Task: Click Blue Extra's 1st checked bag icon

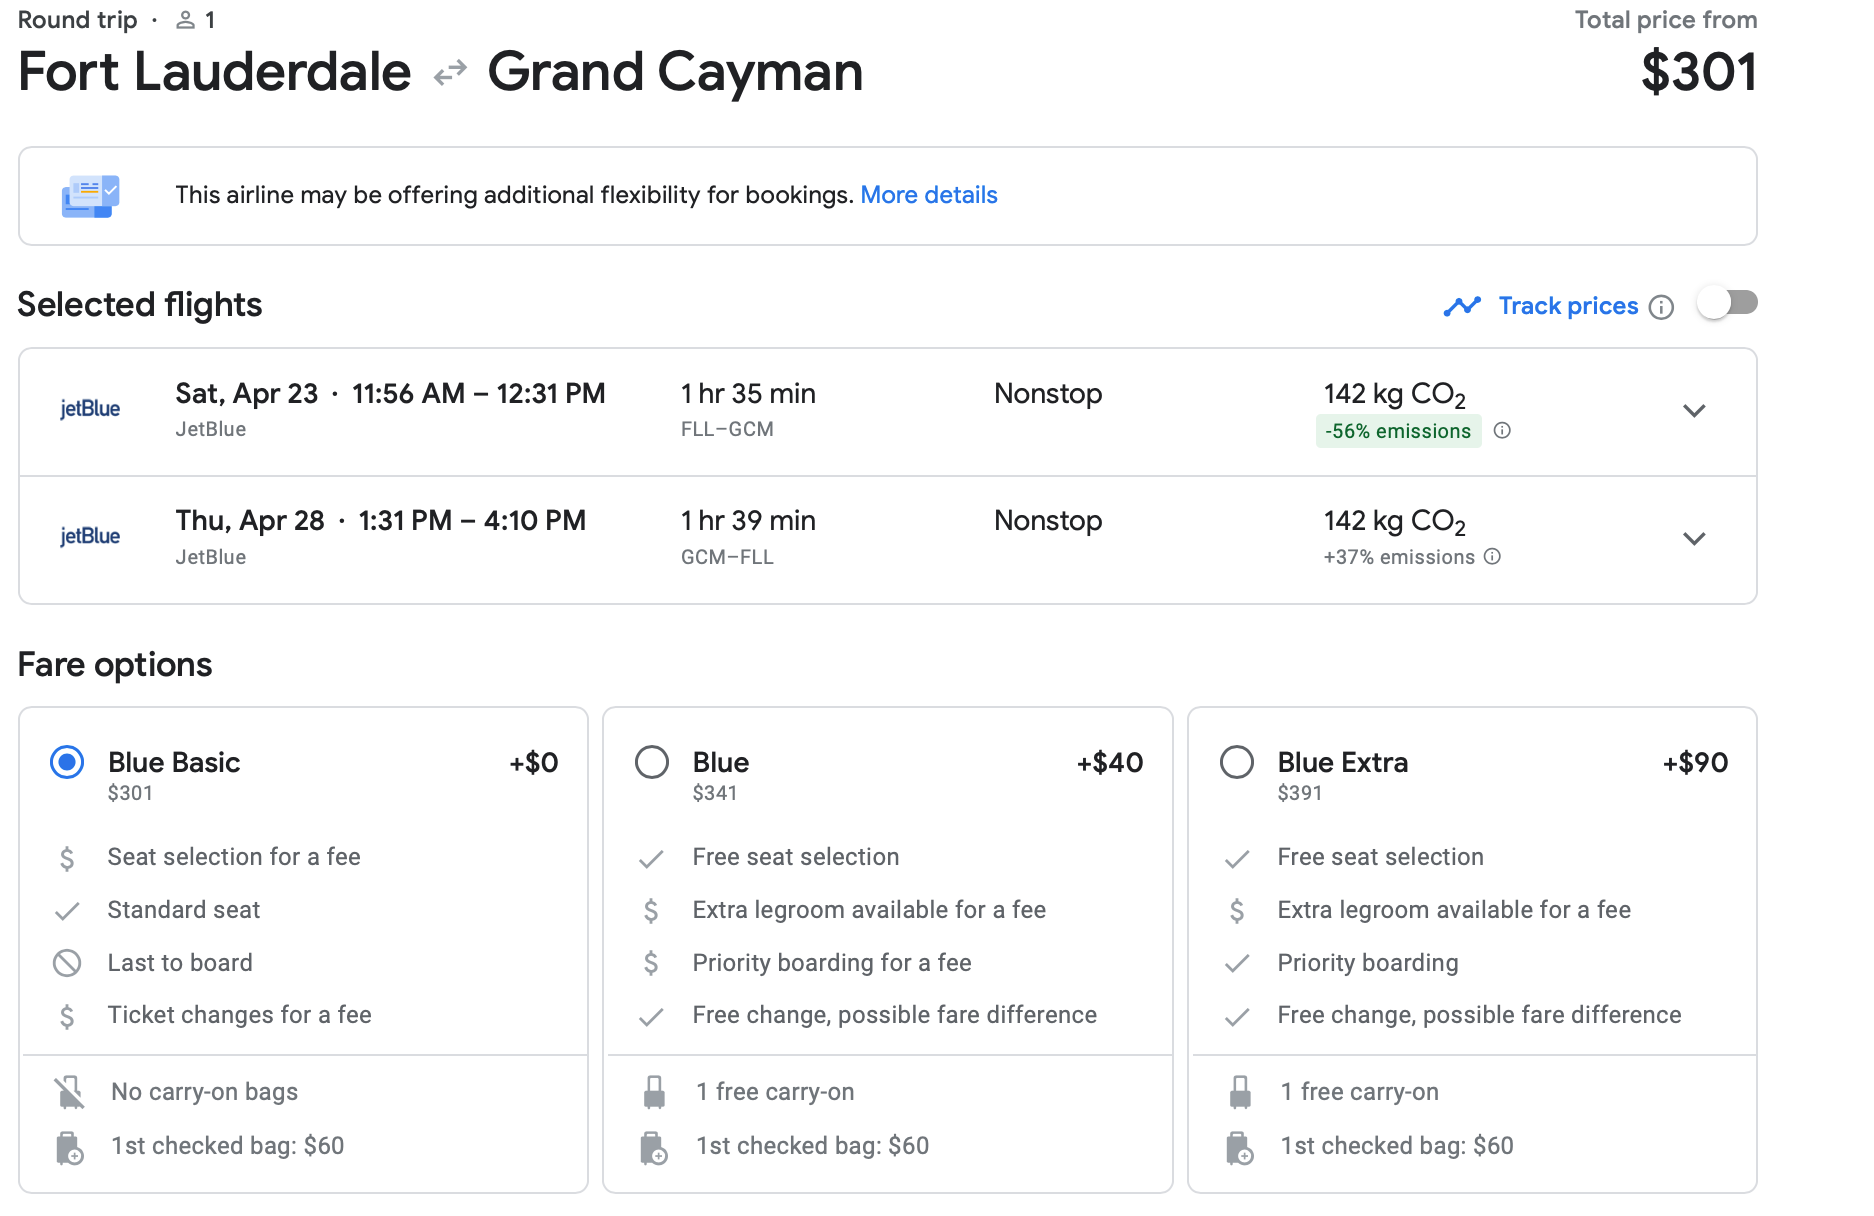Action: [x=1240, y=1148]
